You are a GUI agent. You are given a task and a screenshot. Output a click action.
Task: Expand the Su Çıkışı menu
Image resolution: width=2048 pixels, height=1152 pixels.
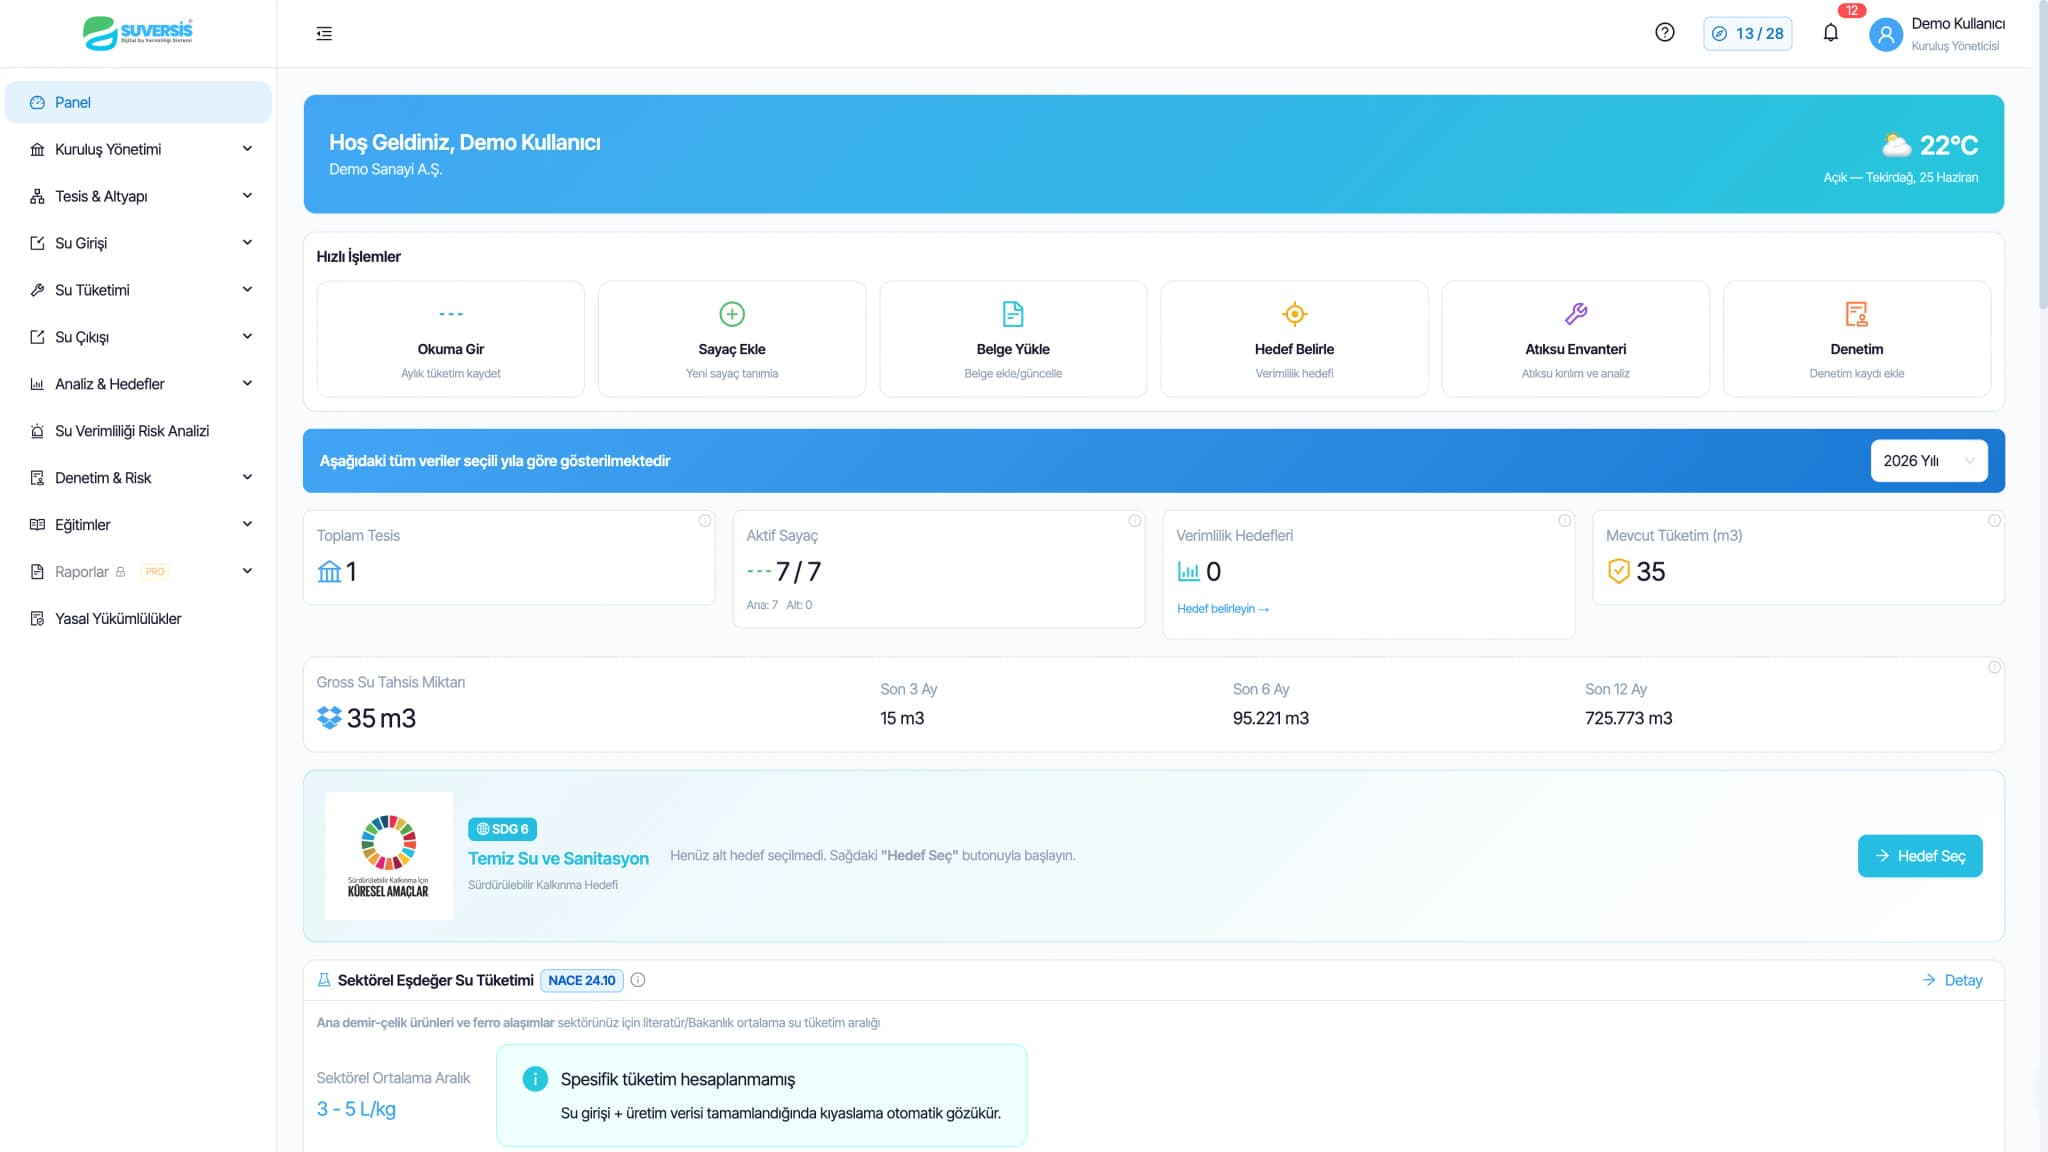point(138,337)
